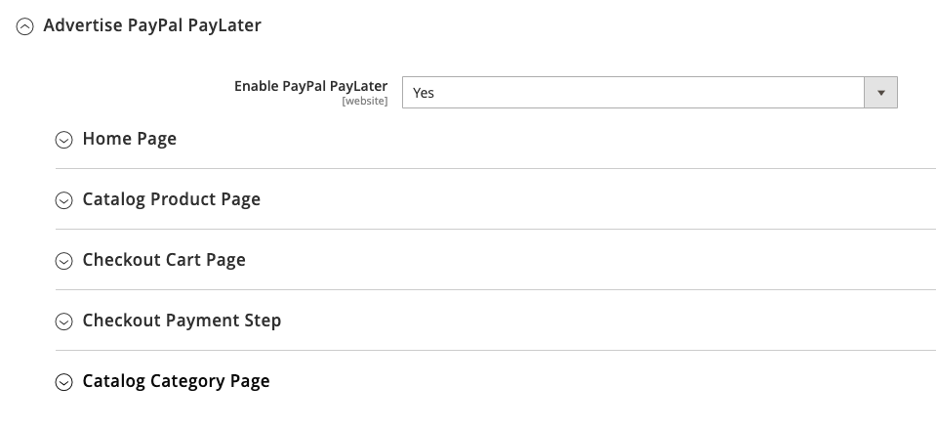
Task: Click the Checkout Cart Page chevron icon
Action: [x=64, y=262]
